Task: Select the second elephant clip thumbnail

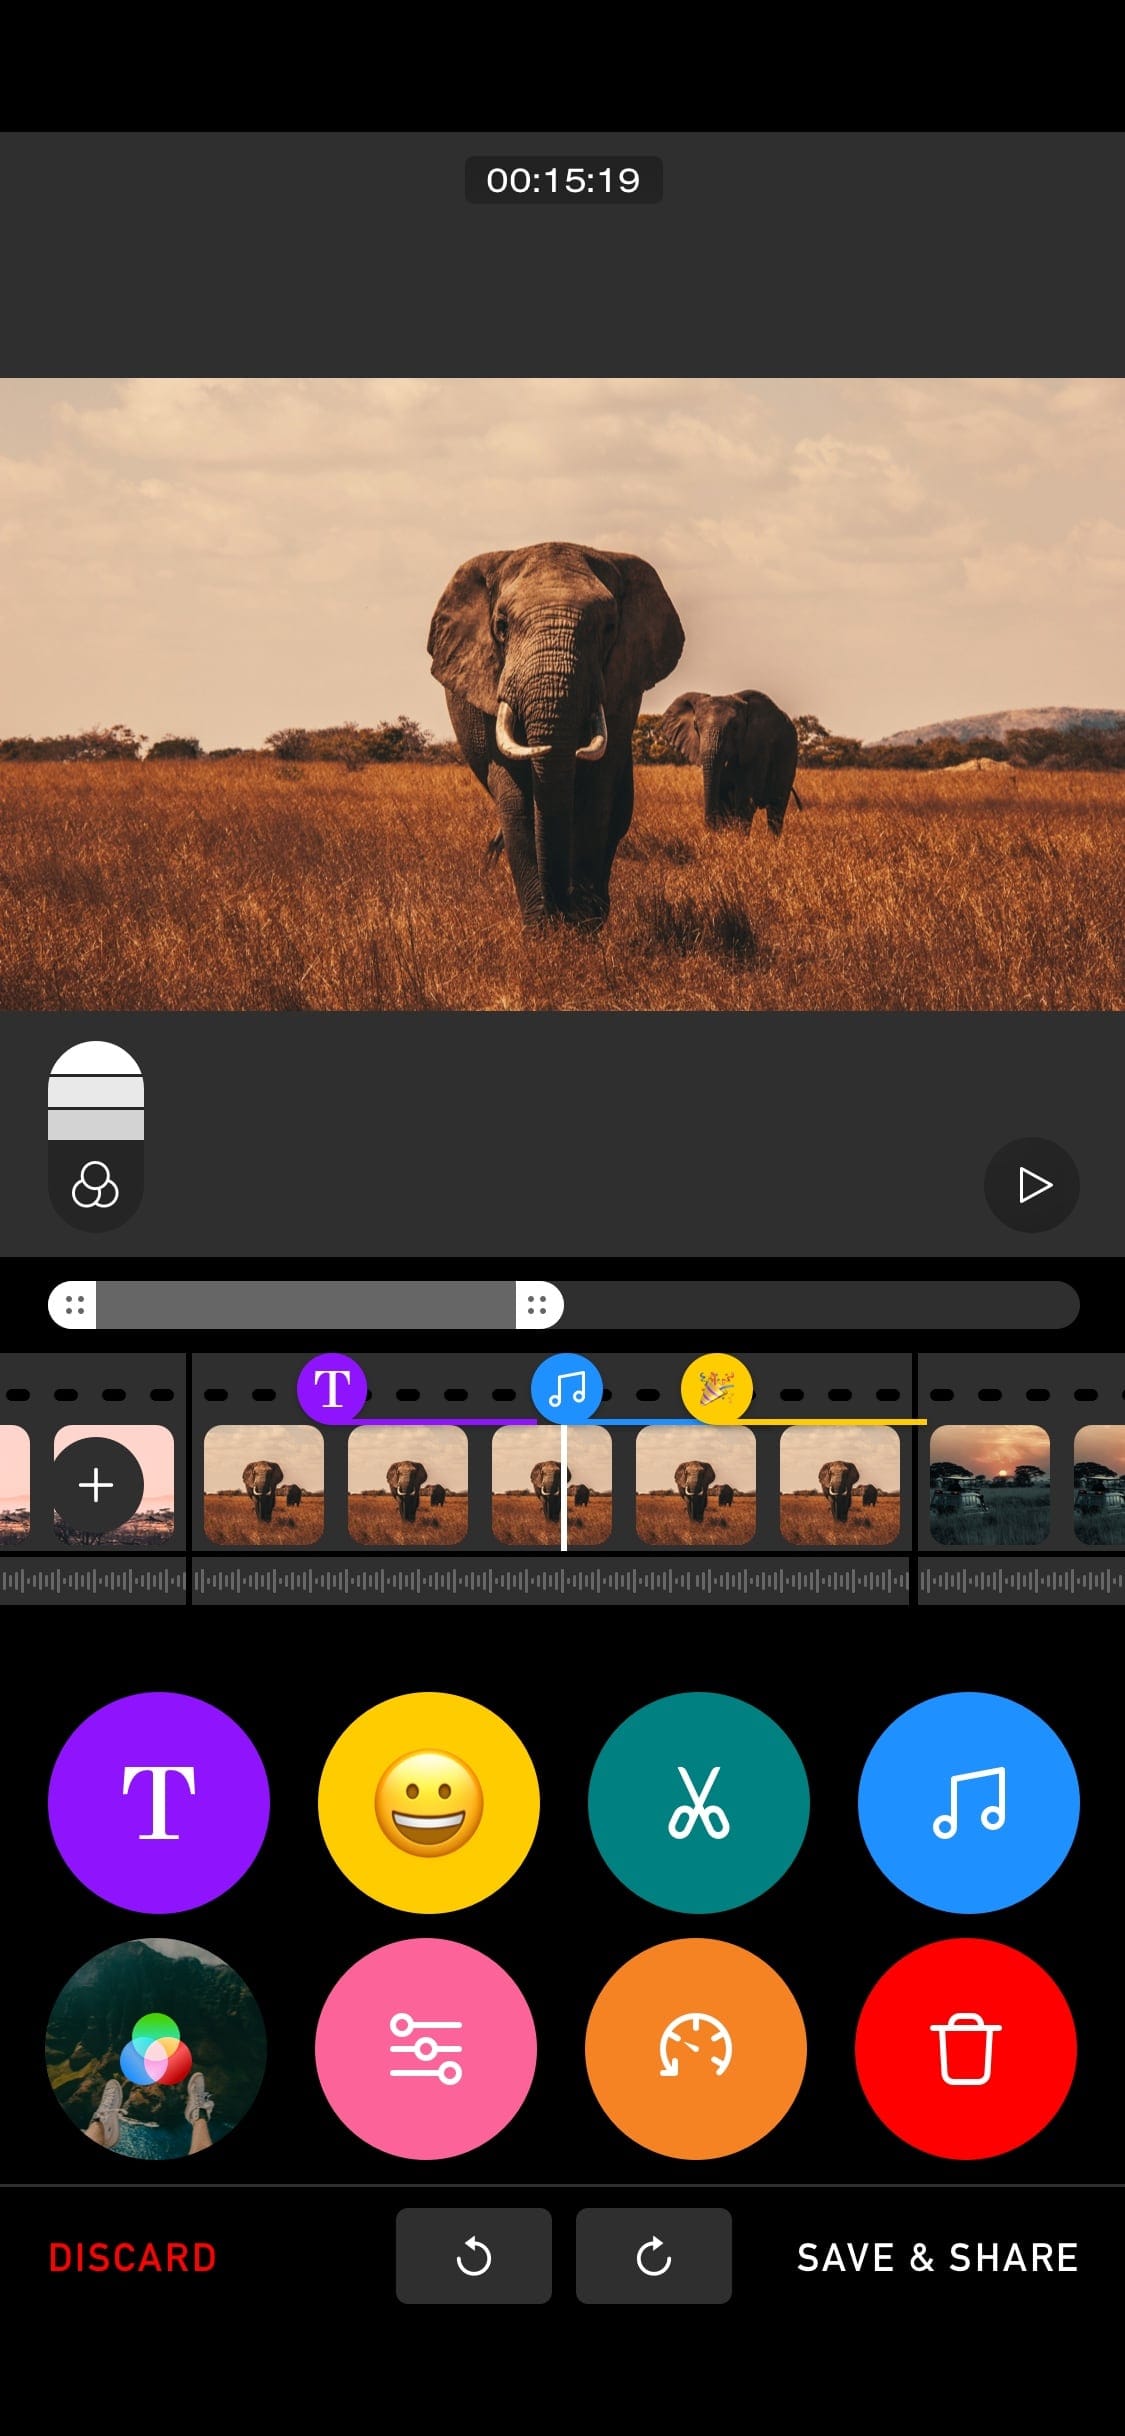Action: 408,1485
